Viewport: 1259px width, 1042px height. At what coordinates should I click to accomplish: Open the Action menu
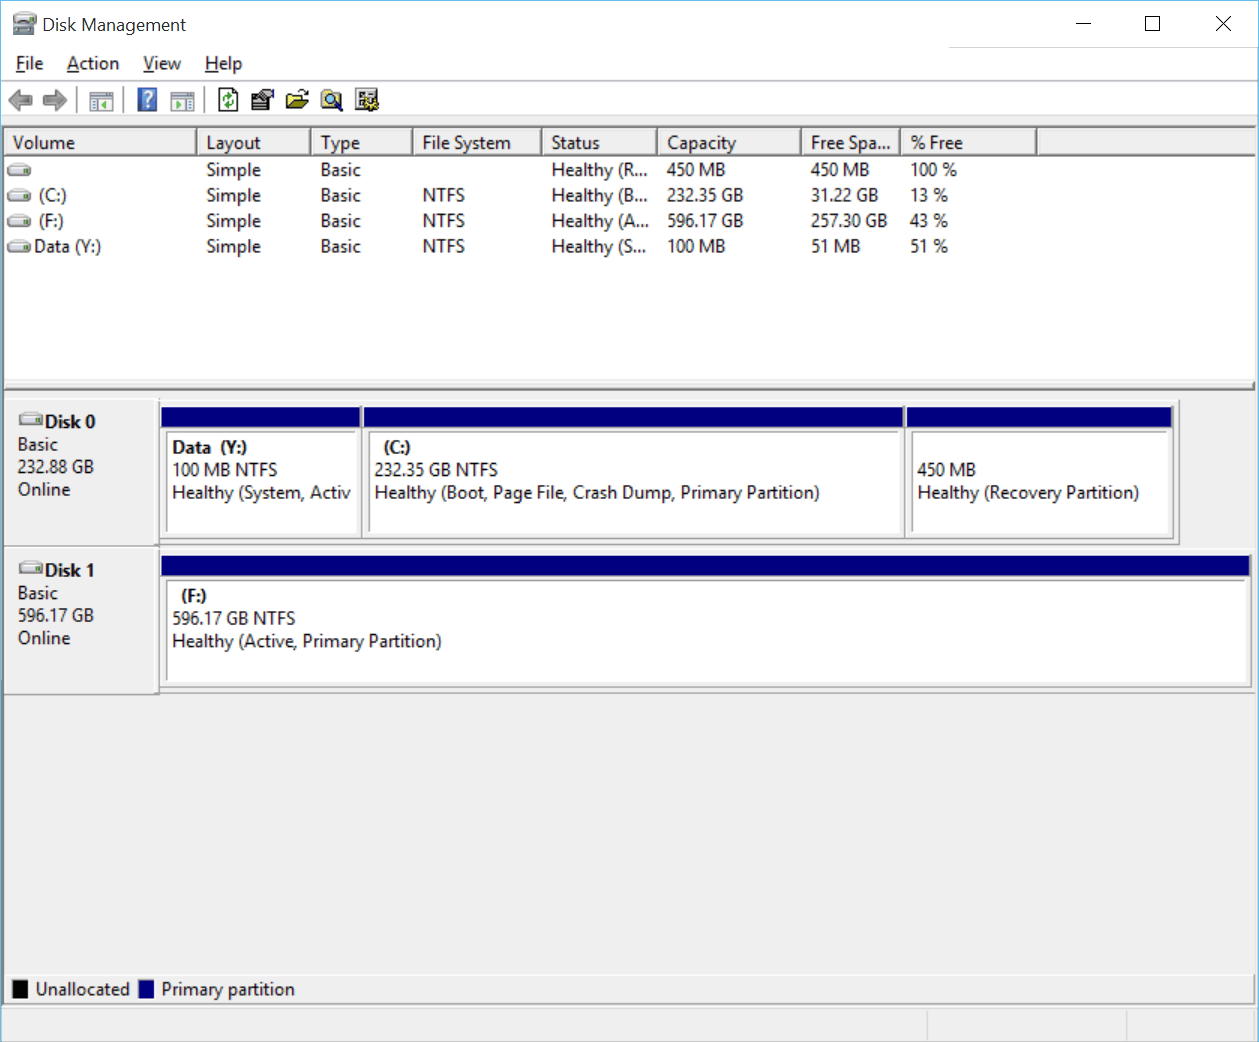coord(93,64)
